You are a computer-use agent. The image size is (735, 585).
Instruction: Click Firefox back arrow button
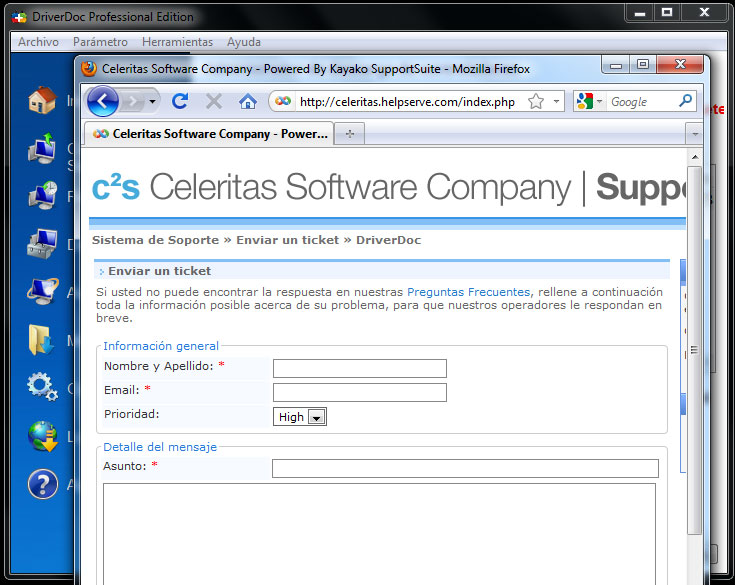(103, 101)
